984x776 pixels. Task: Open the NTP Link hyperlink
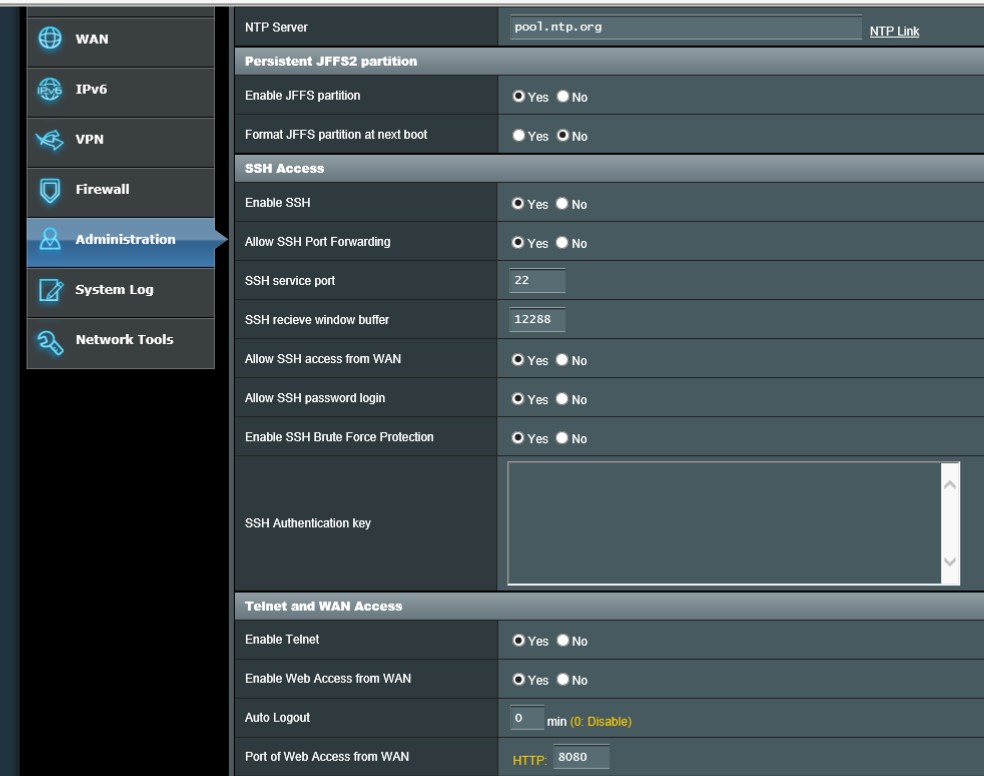pyautogui.click(x=894, y=32)
